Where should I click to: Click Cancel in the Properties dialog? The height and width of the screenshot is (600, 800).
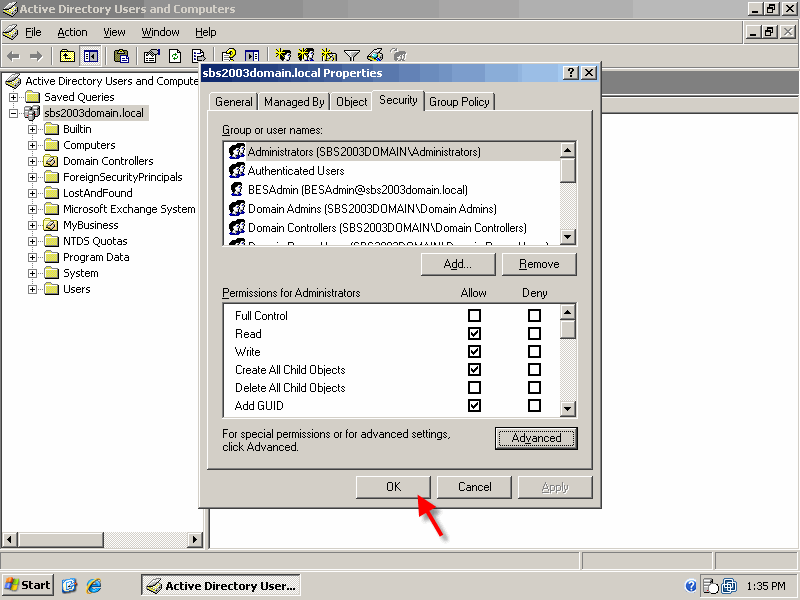474,487
